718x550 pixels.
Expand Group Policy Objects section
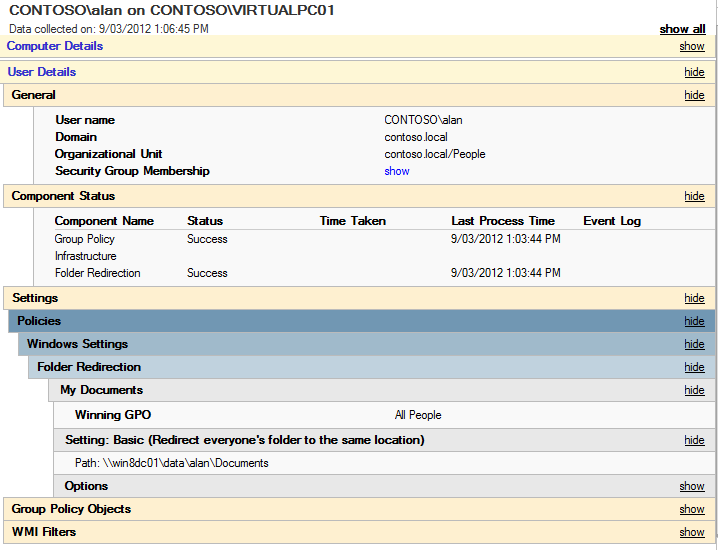(692, 510)
